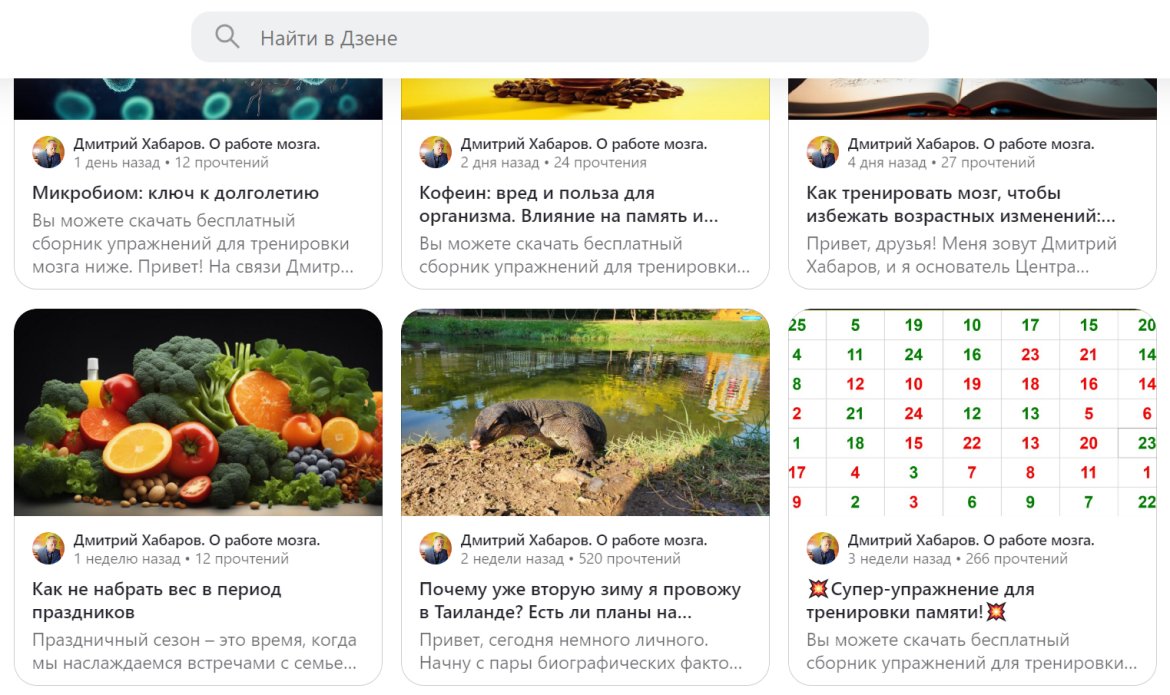1170x695 pixels.
Task: Click the coffee beans image thumbnail
Action: [x=585, y=99]
